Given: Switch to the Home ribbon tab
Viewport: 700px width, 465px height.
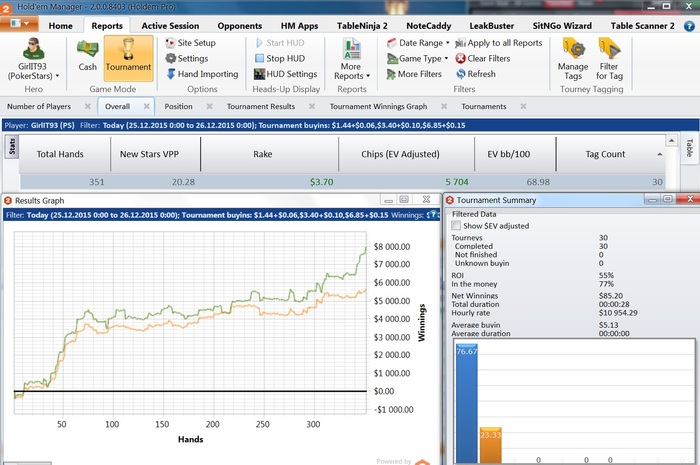Looking at the screenshot, I should (61, 26).
